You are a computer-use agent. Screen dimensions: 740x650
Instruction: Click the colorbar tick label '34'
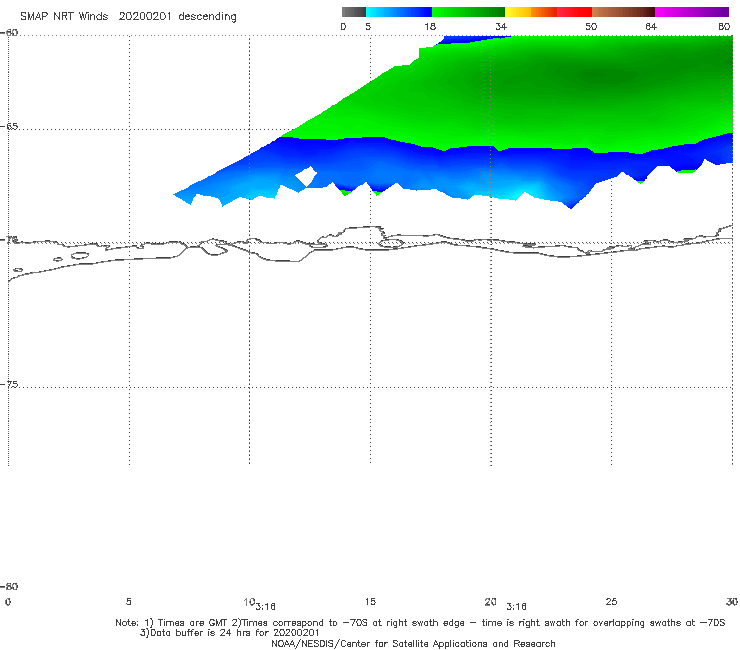501,26
